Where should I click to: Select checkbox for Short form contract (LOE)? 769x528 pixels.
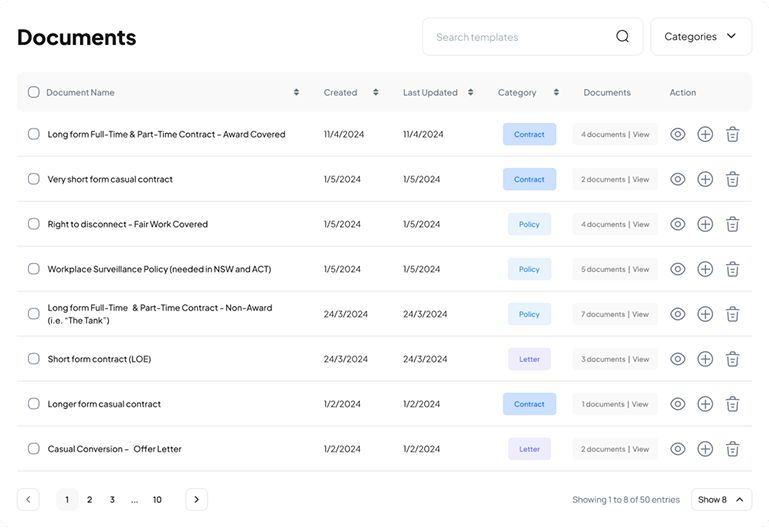click(x=34, y=359)
